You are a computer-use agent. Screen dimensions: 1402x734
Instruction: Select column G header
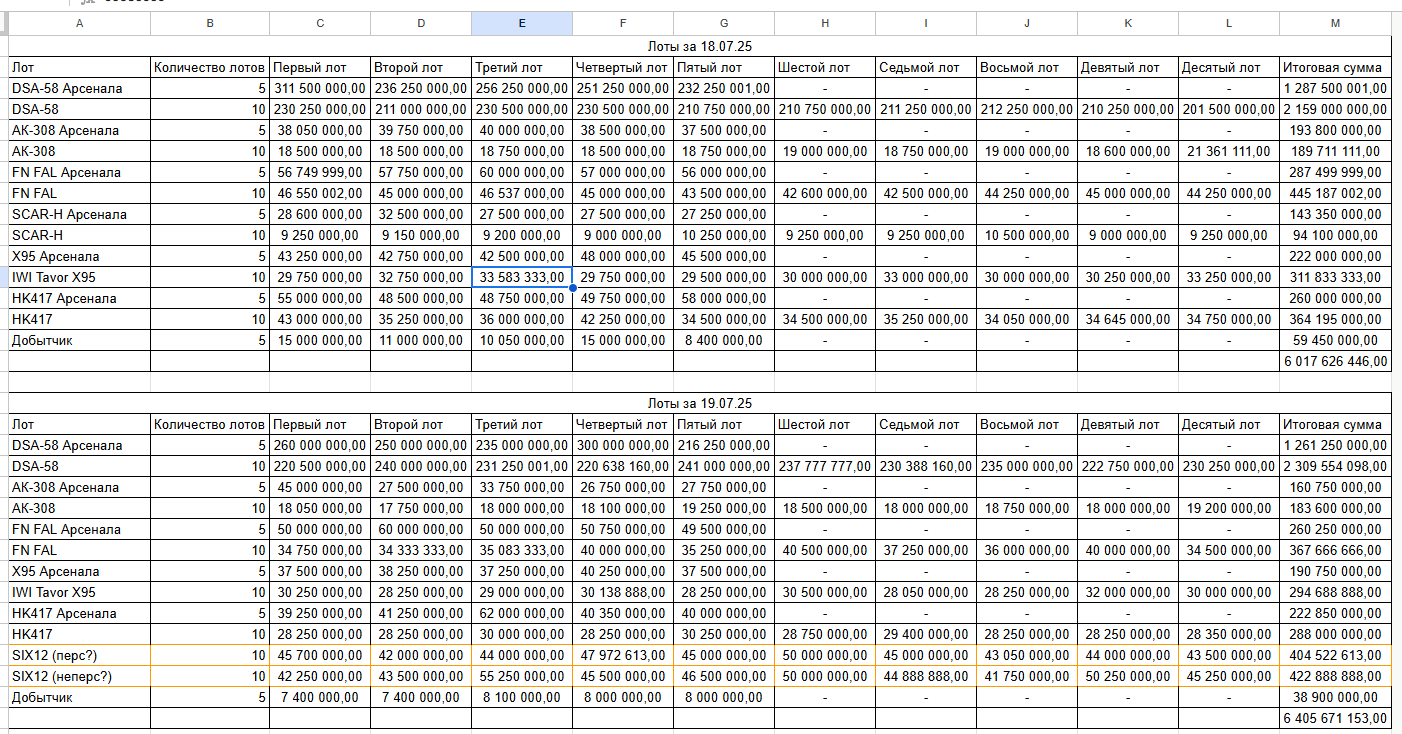724,23
